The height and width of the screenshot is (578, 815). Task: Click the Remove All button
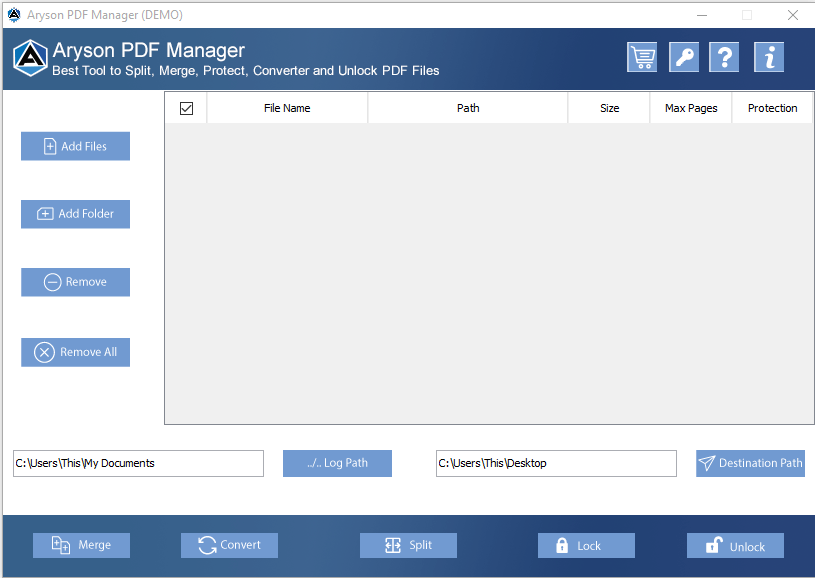pyautogui.click(x=75, y=352)
